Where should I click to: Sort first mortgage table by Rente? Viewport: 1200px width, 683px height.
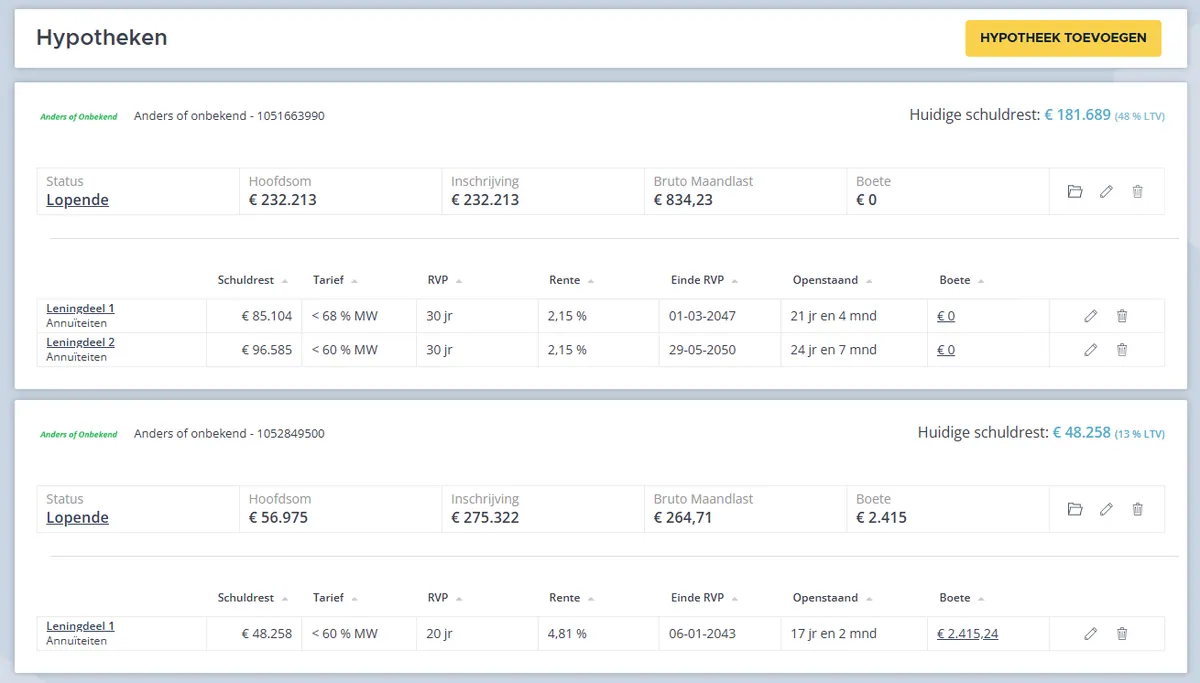coord(572,280)
